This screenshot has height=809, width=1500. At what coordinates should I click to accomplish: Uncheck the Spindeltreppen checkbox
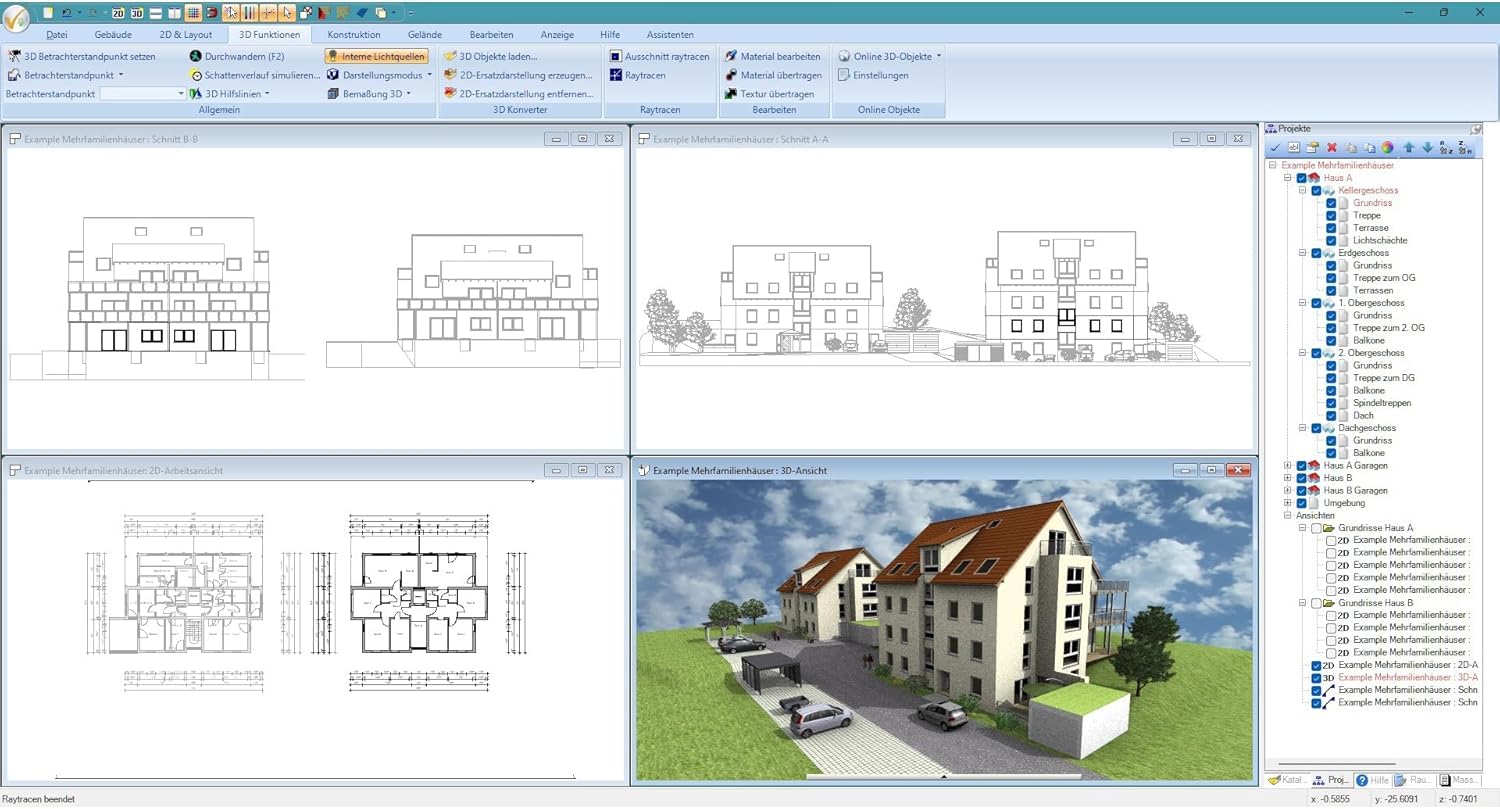click(x=1331, y=403)
